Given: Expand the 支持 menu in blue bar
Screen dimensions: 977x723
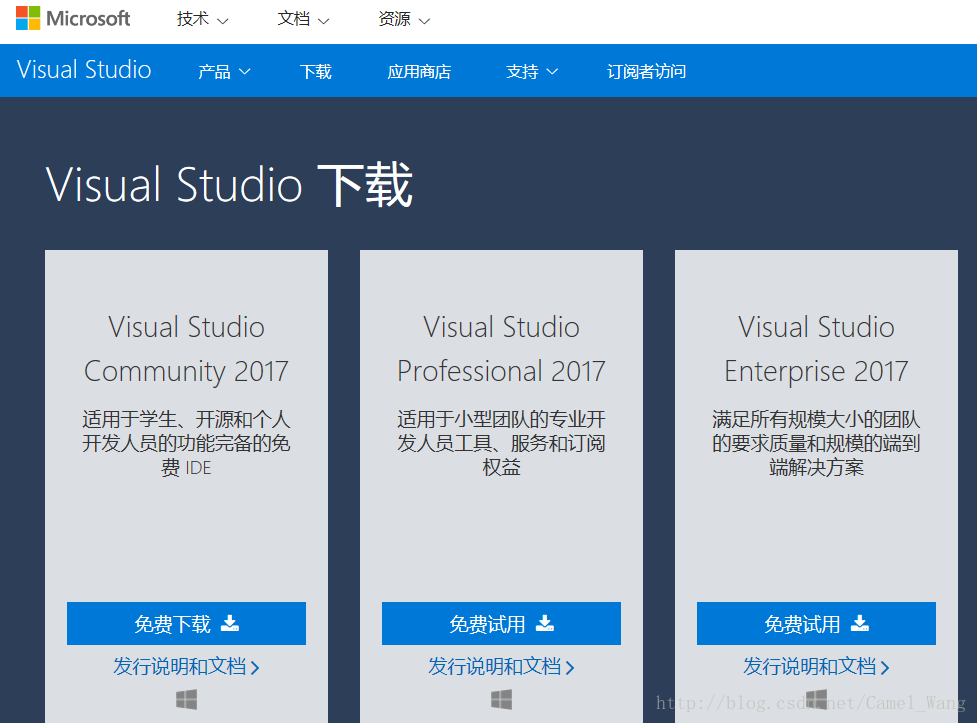Looking at the screenshot, I should click(532, 72).
